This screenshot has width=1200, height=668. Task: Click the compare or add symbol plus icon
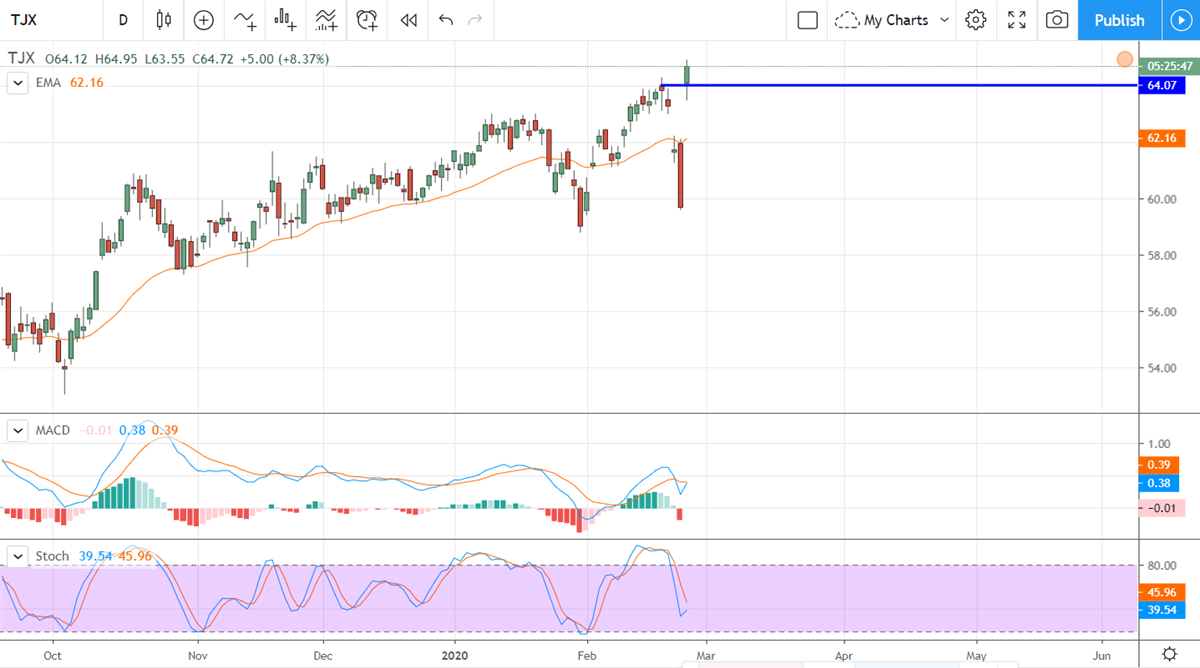[204, 20]
